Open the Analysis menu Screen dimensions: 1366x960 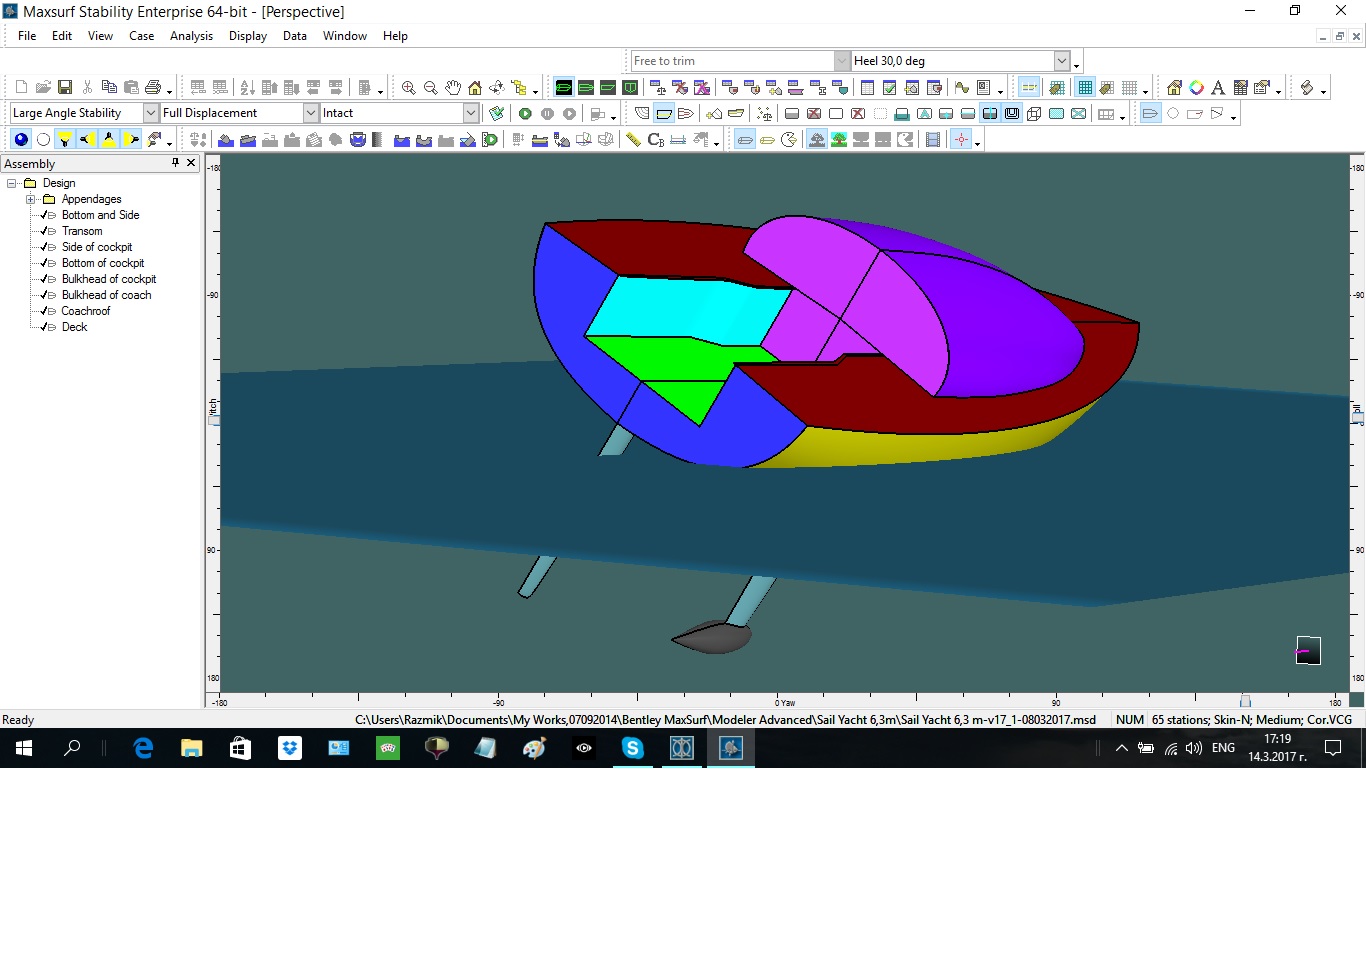tap(191, 36)
